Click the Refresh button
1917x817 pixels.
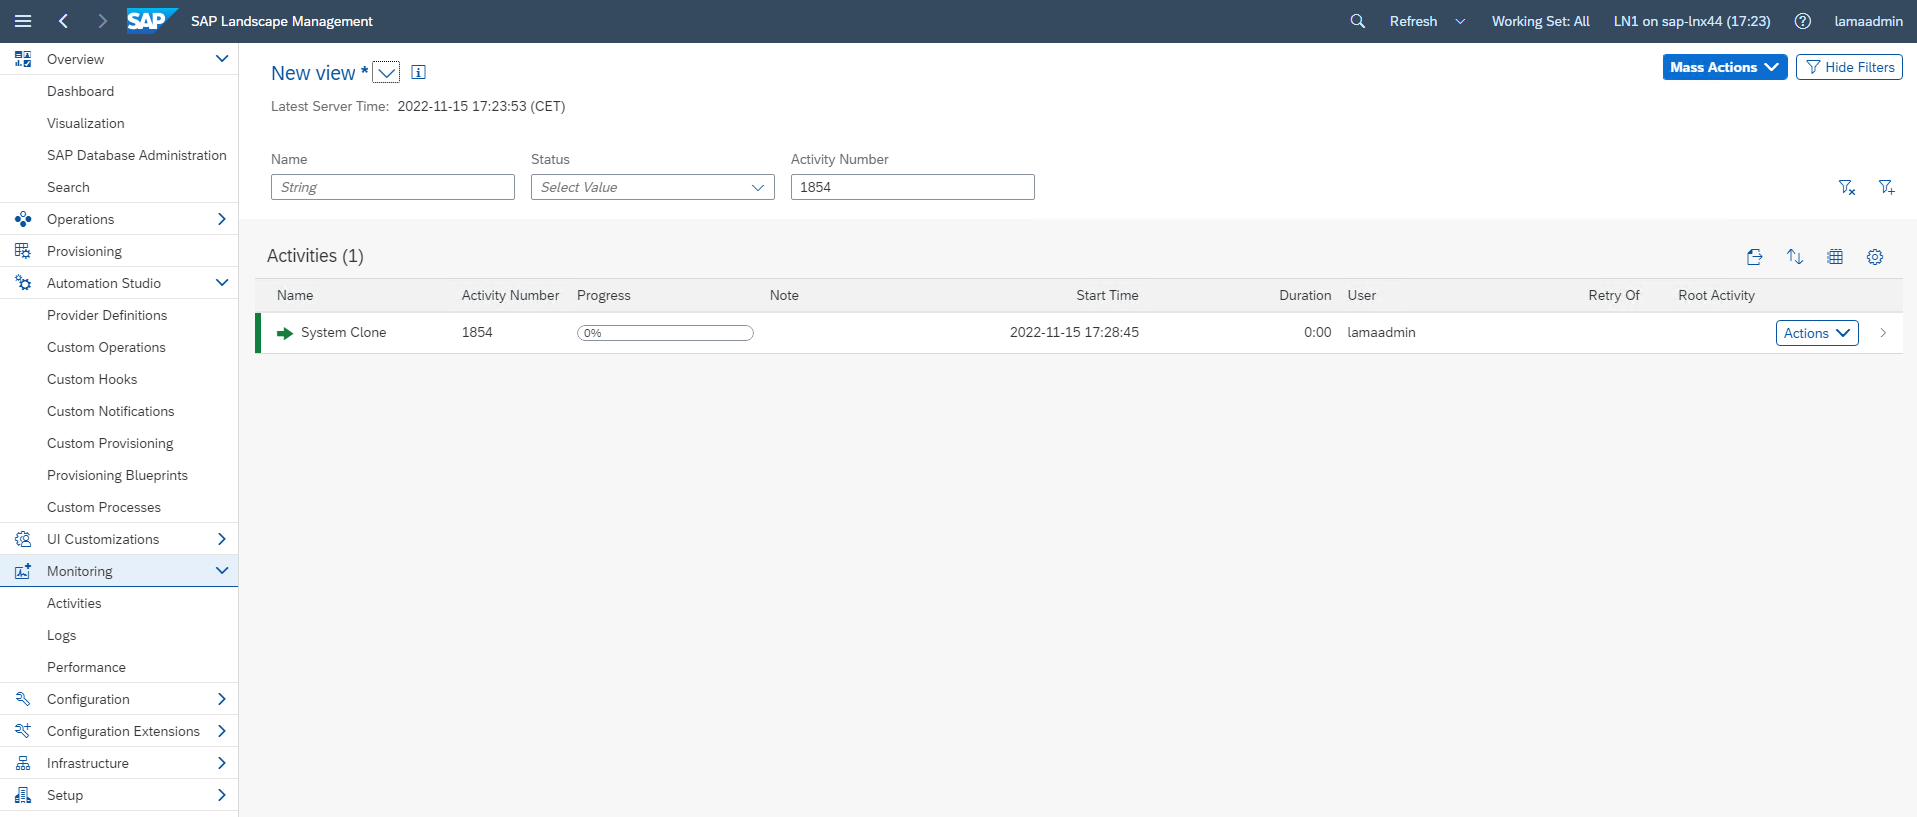1413,21
